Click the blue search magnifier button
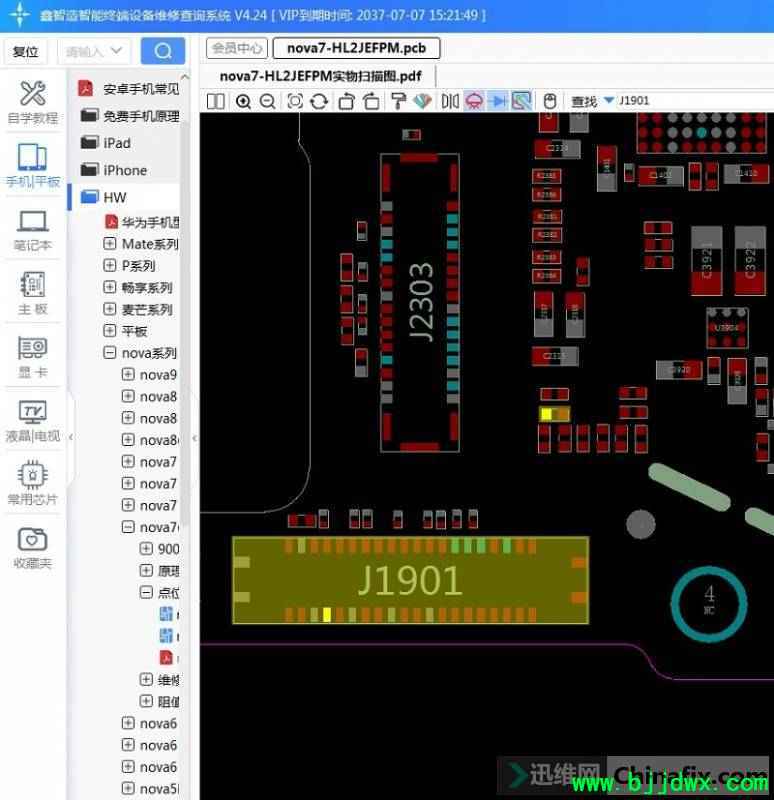The height and width of the screenshot is (800, 774). tap(163, 51)
